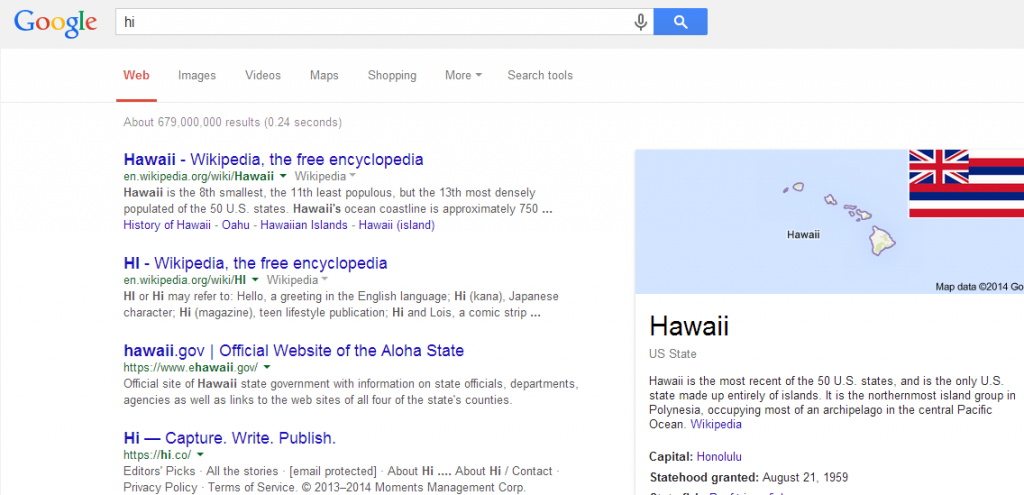The image size is (1024, 495).
Task: Expand green arrow next to en.wikipedia.org/wiki/Hawaii
Action: (x=283, y=176)
